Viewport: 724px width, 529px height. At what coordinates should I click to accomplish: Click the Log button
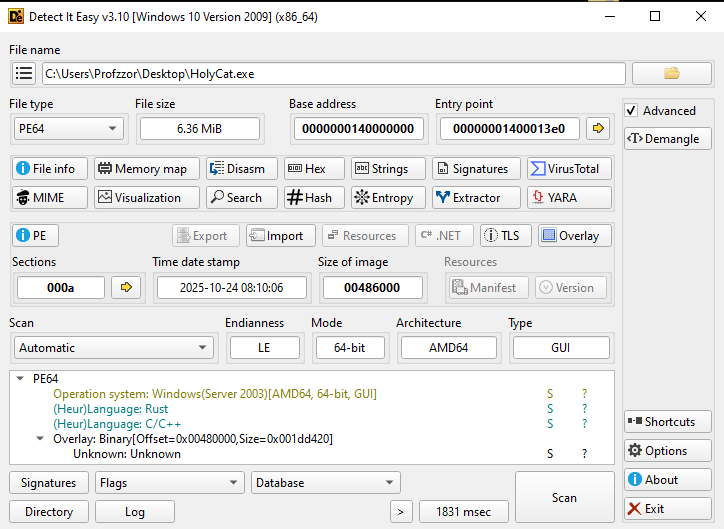click(135, 511)
